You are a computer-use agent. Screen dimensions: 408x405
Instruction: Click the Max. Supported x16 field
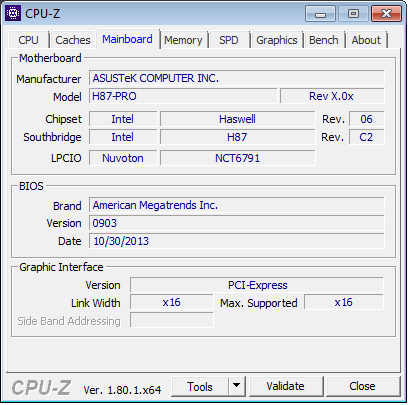(344, 303)
